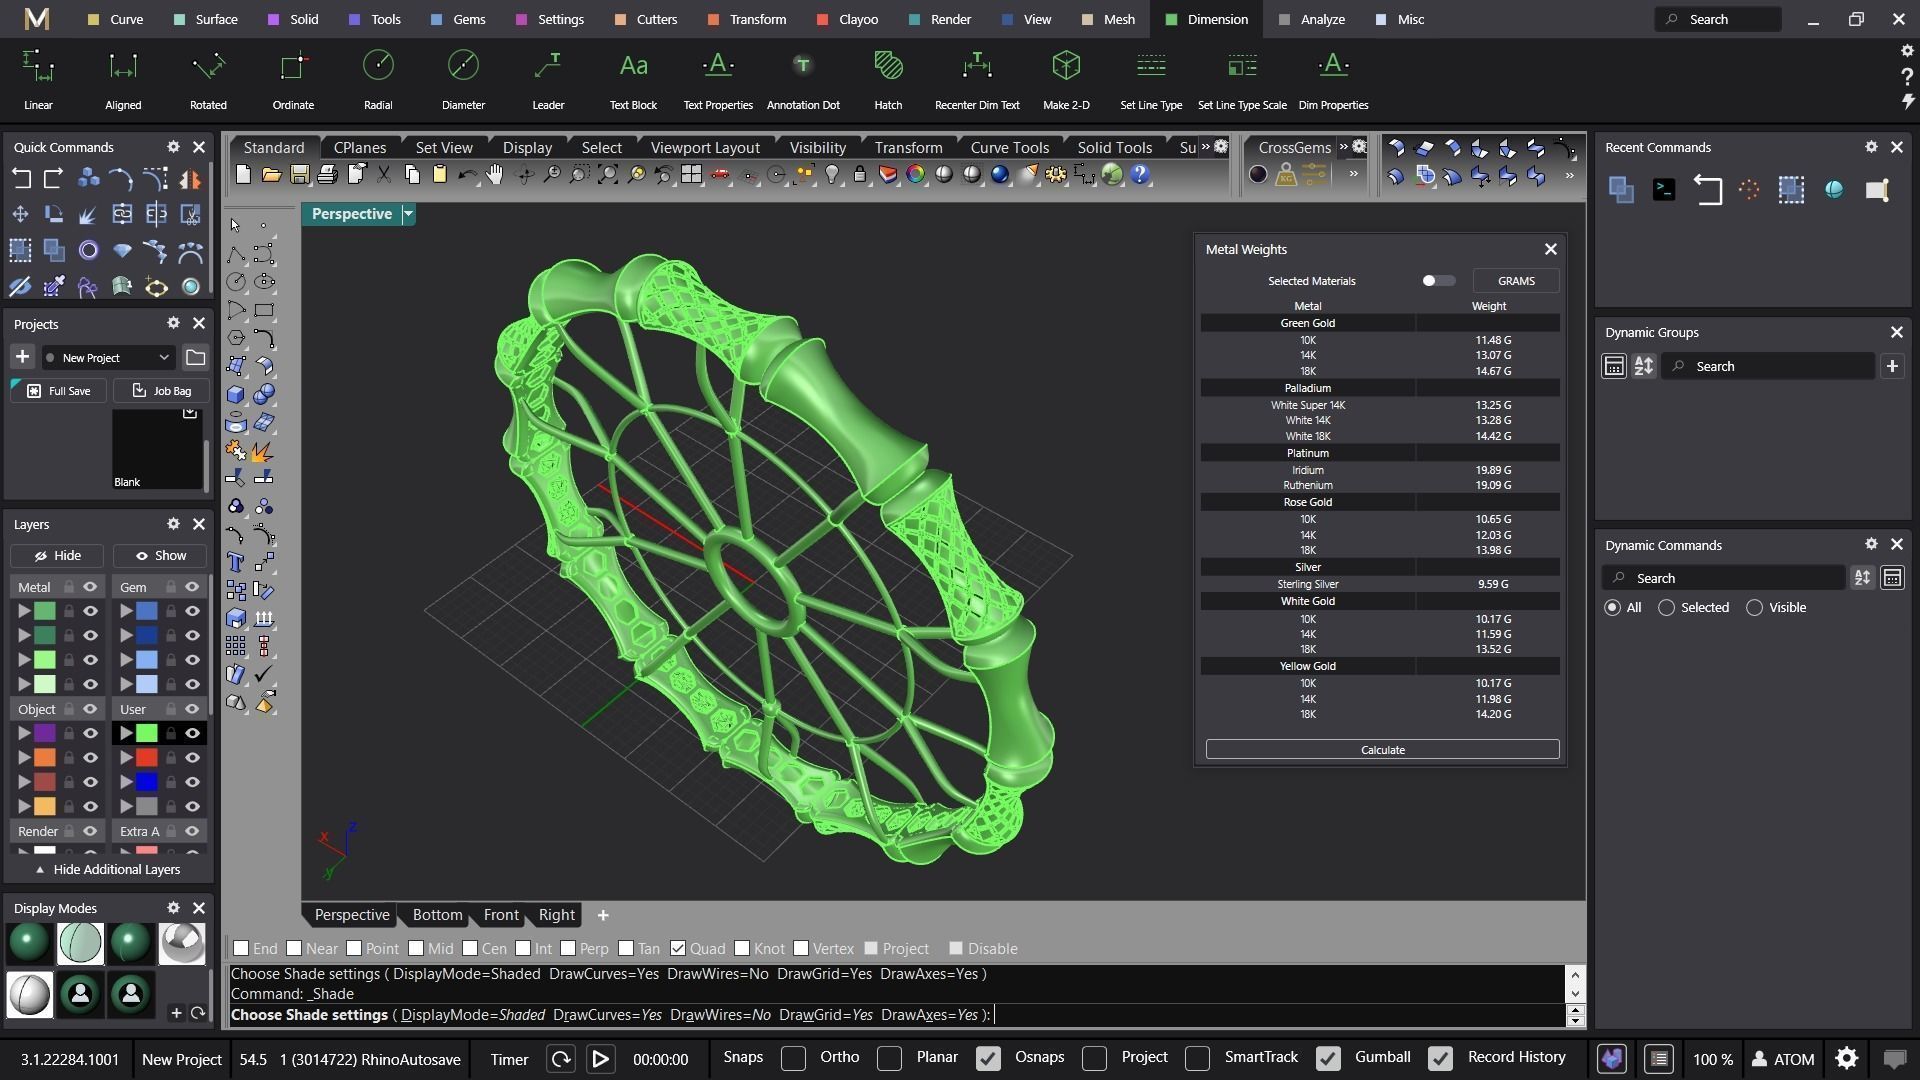This screenshot has height=1080, width=1920.
Task: Click the project folder icon
Action: (196, 358)
